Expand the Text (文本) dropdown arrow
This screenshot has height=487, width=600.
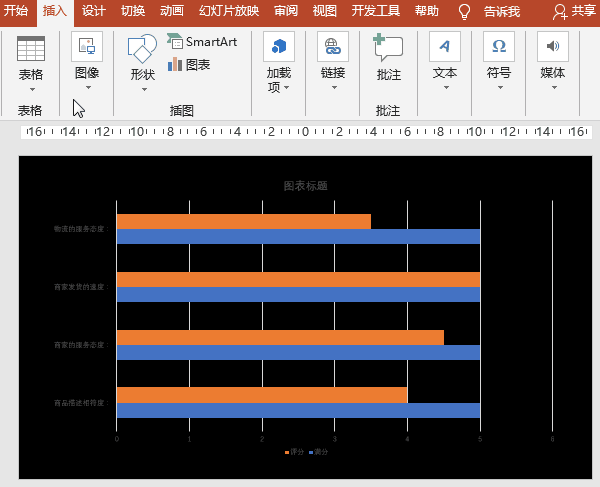446,88
